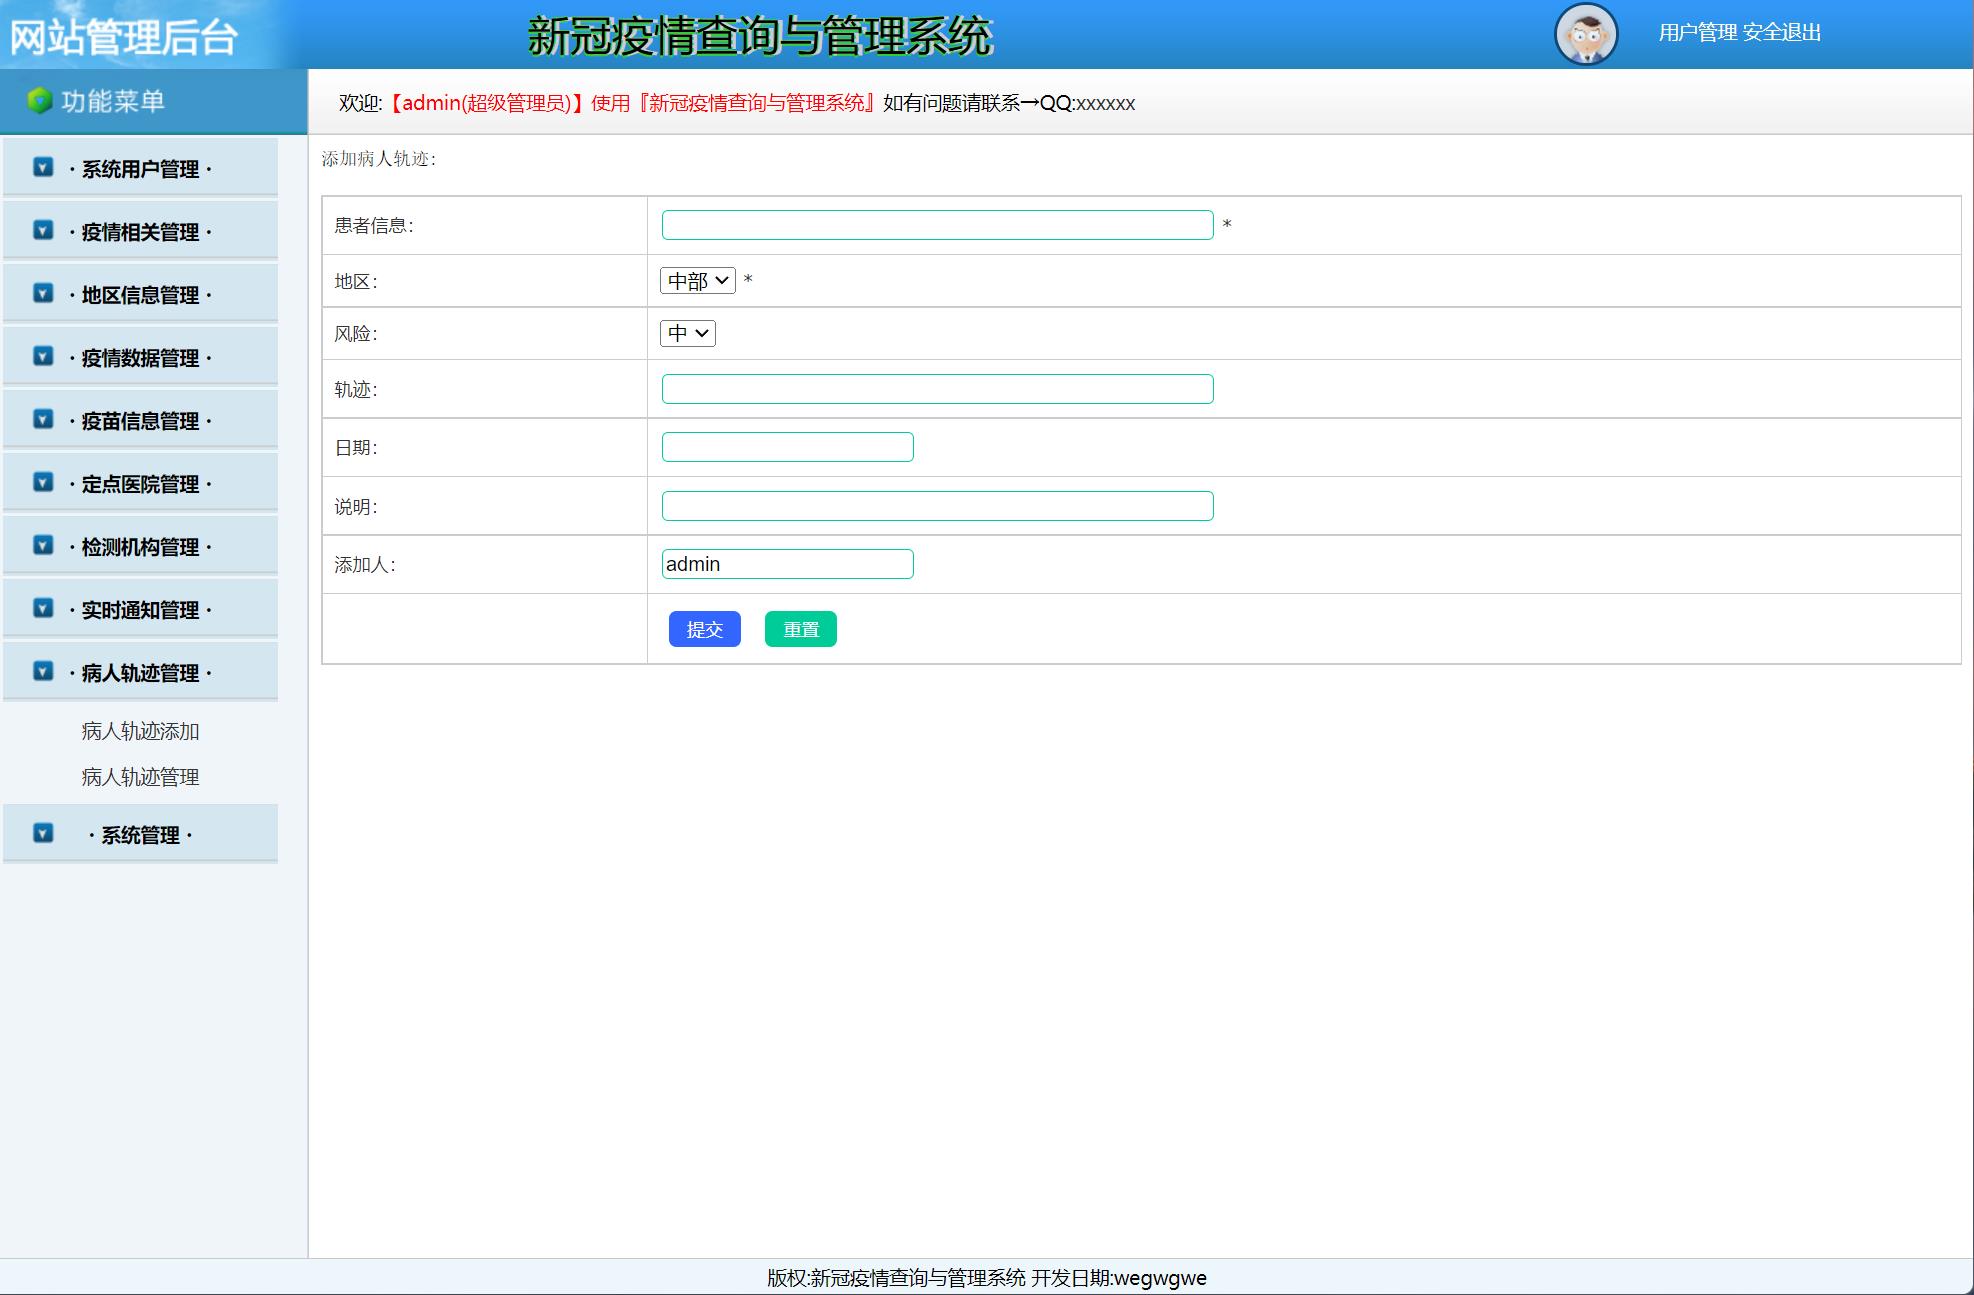Click the admin avatar icon
The image size is (1974, 1295).
[1586, 34]
